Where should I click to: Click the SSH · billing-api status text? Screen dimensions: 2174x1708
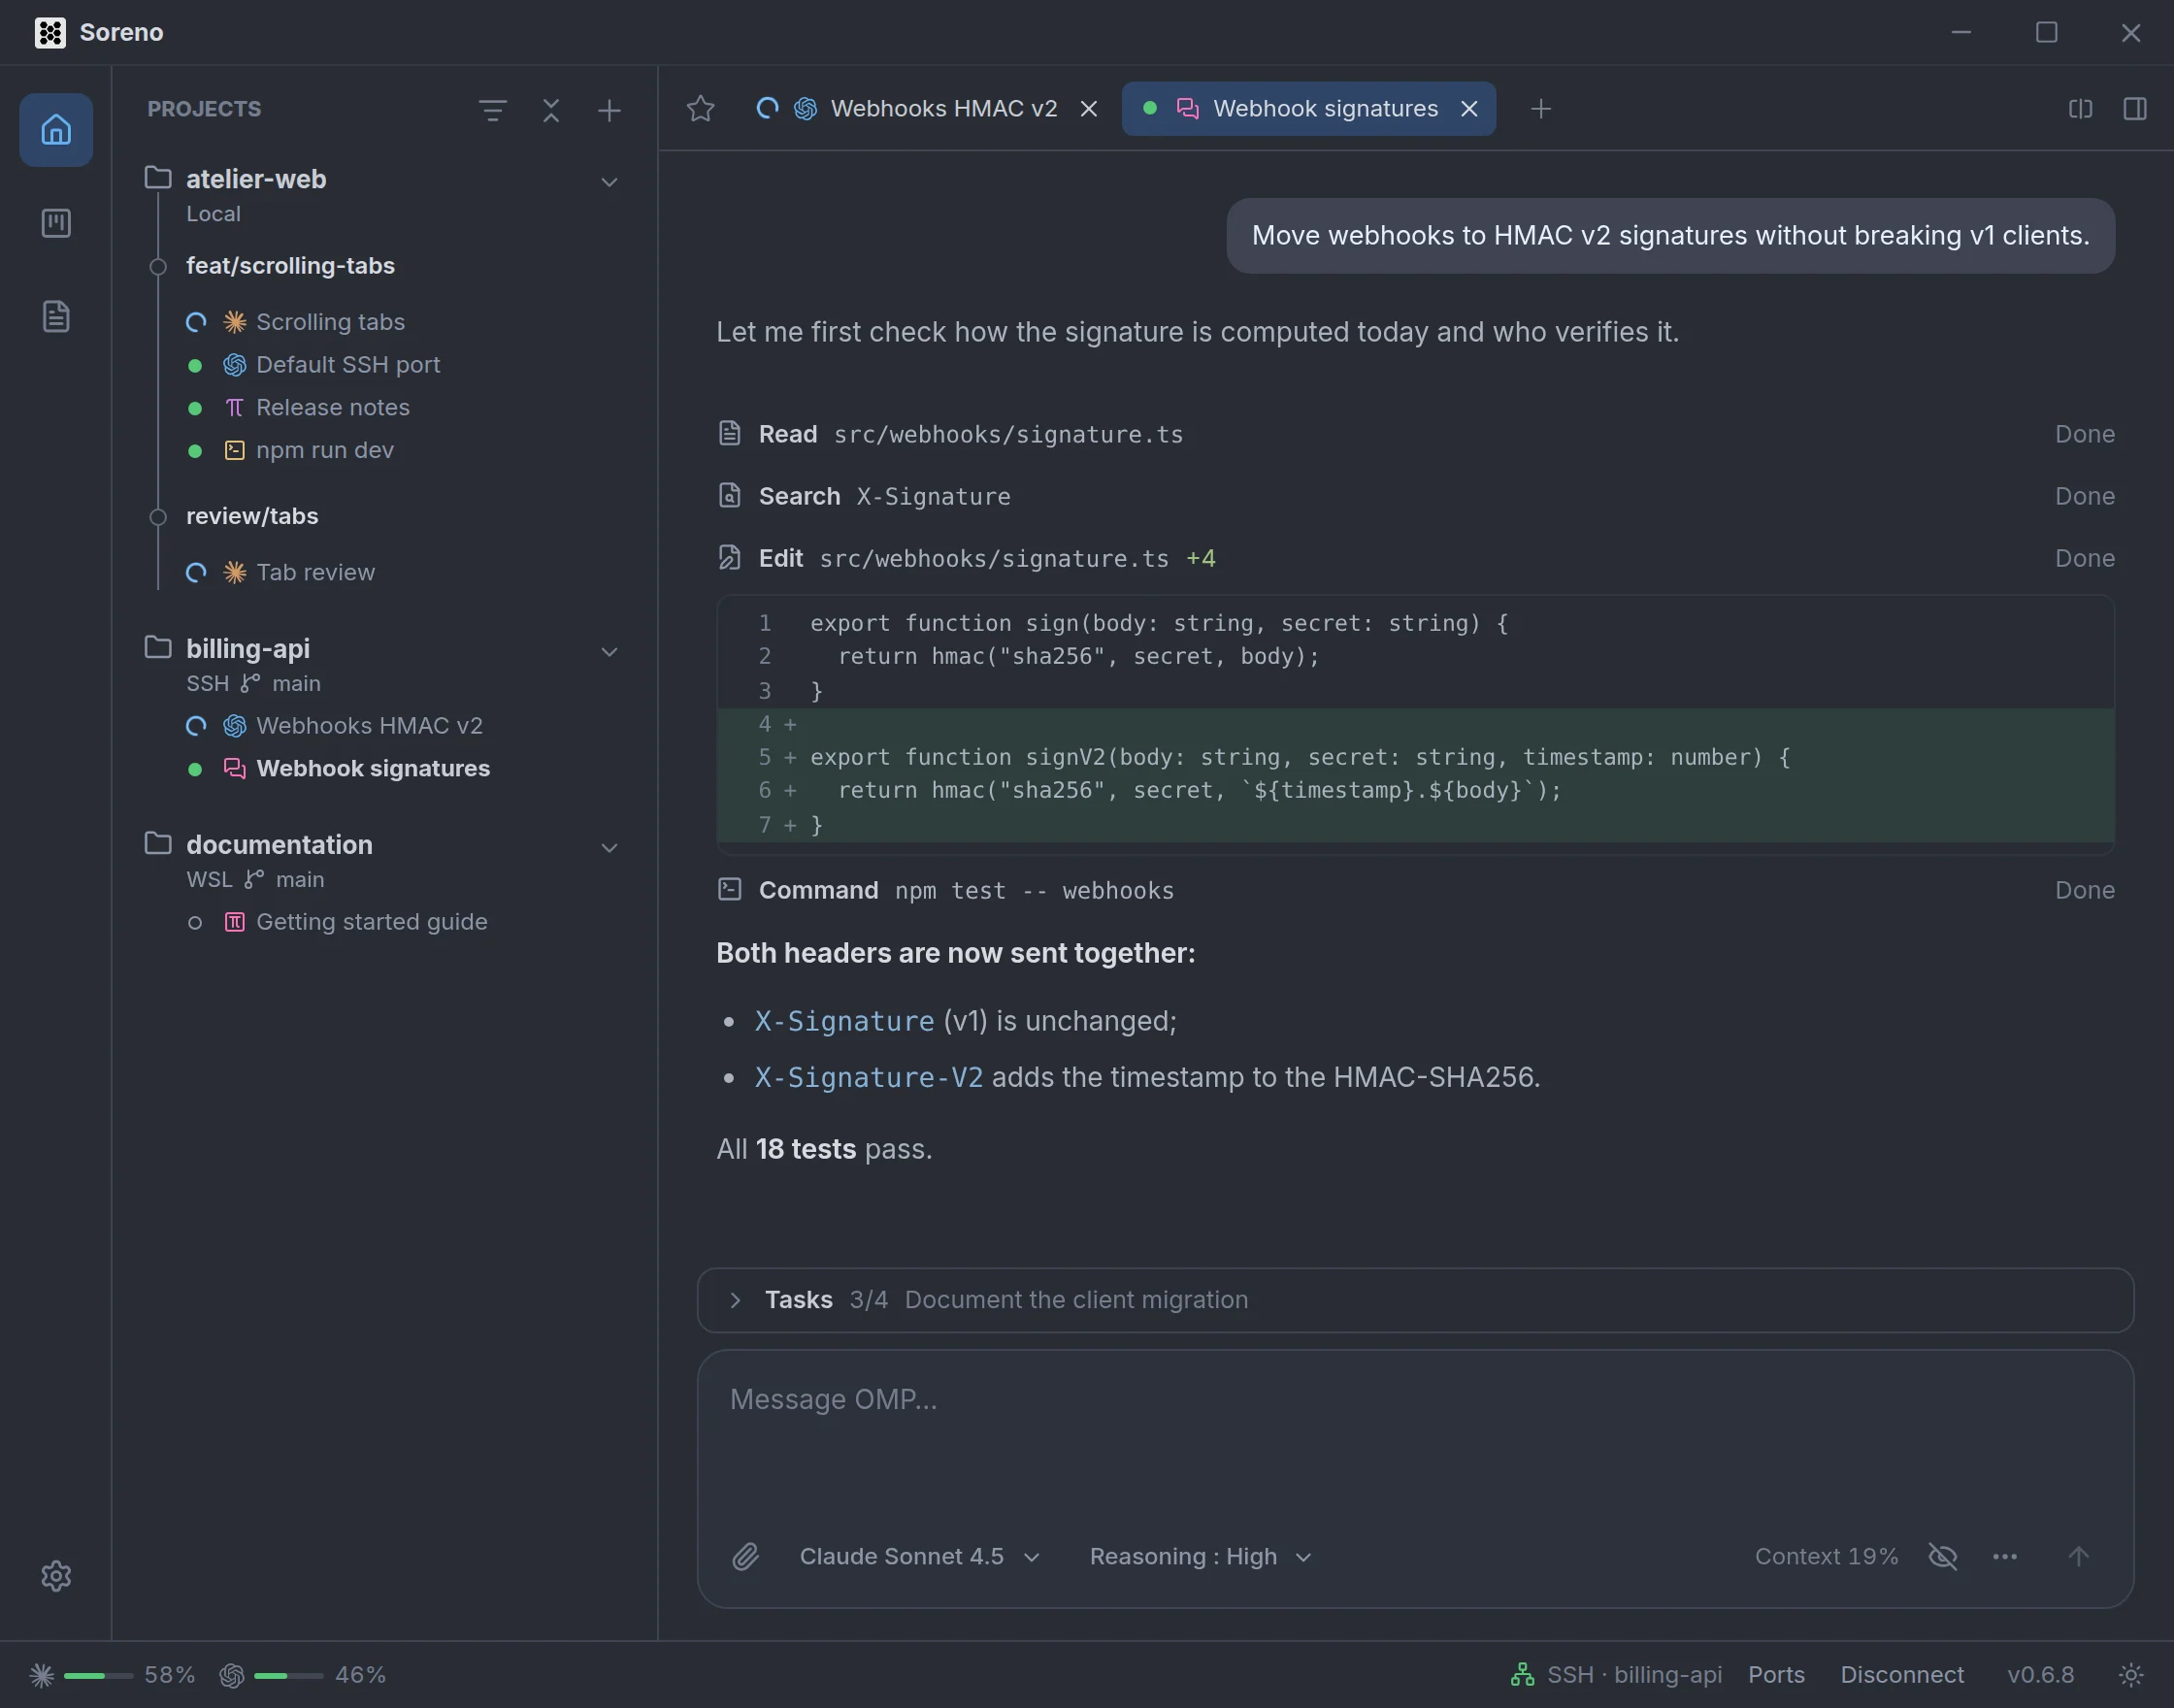point(1634,1674)
